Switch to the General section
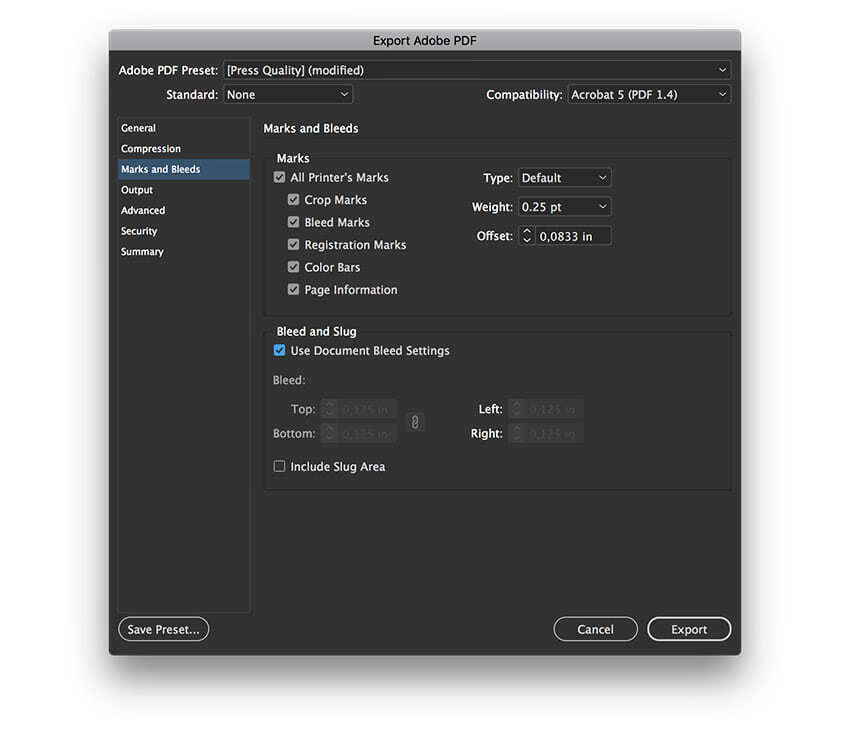 (139, 128)
